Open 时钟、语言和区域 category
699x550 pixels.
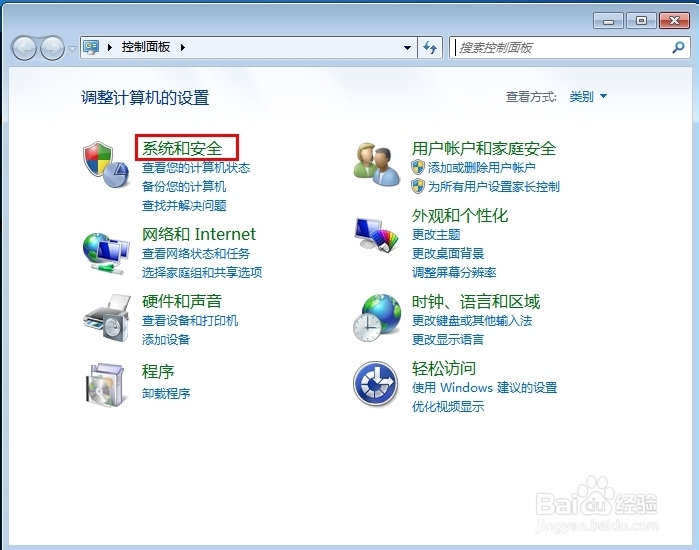click(476, 302)
